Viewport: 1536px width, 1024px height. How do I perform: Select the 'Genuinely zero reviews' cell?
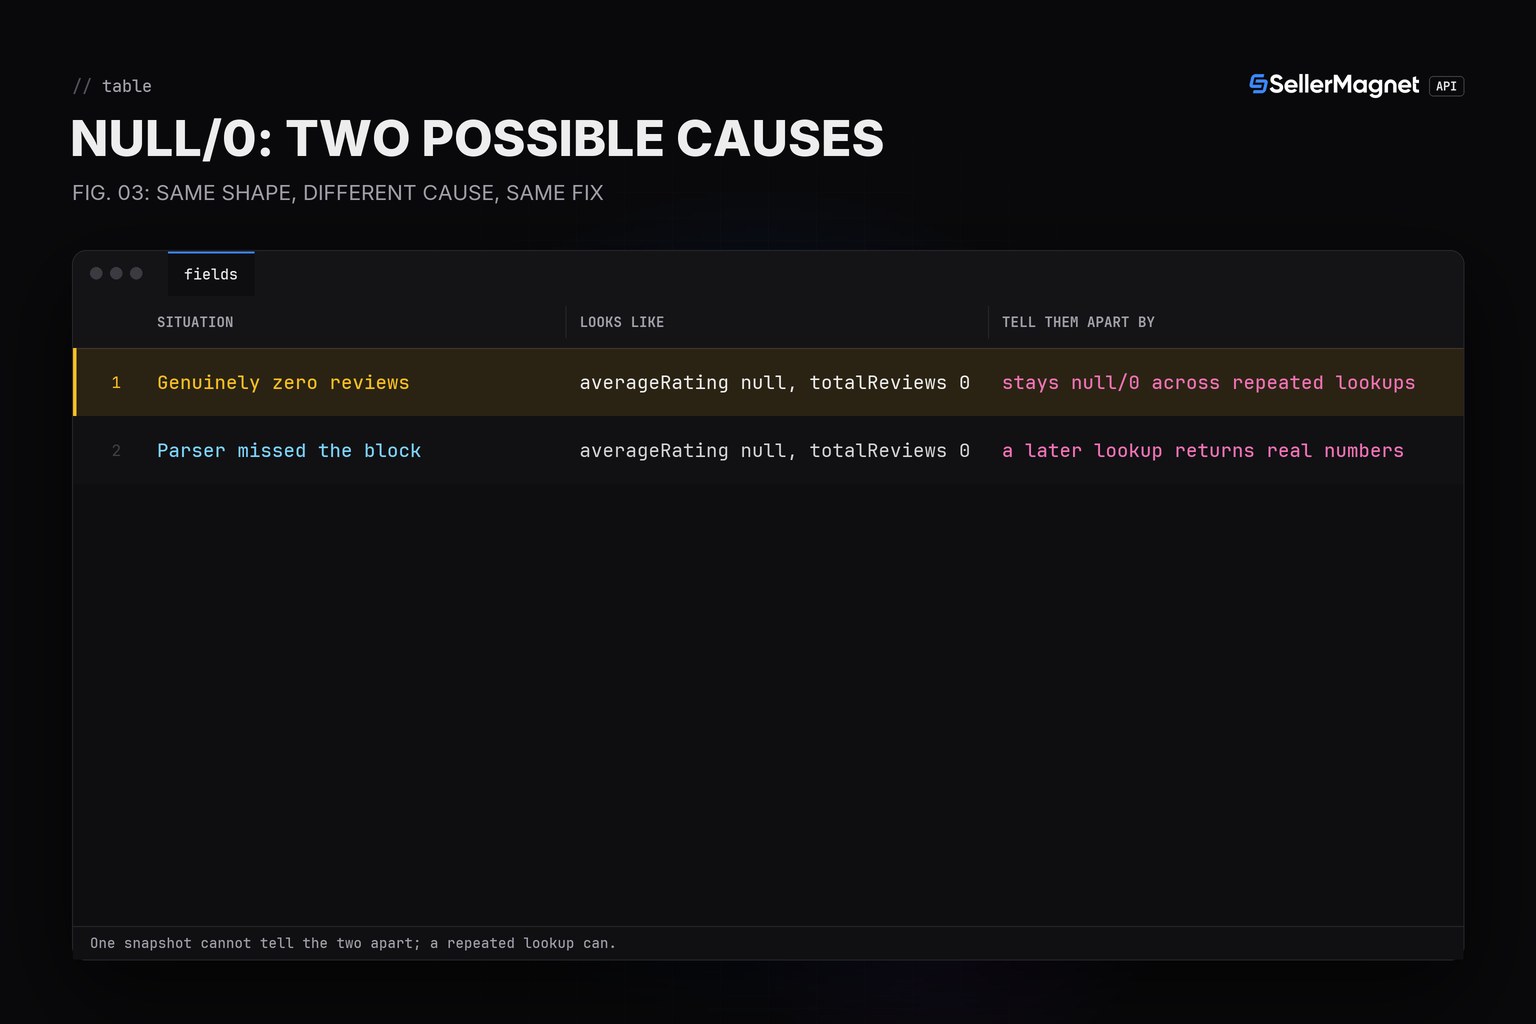pos(283,383)
